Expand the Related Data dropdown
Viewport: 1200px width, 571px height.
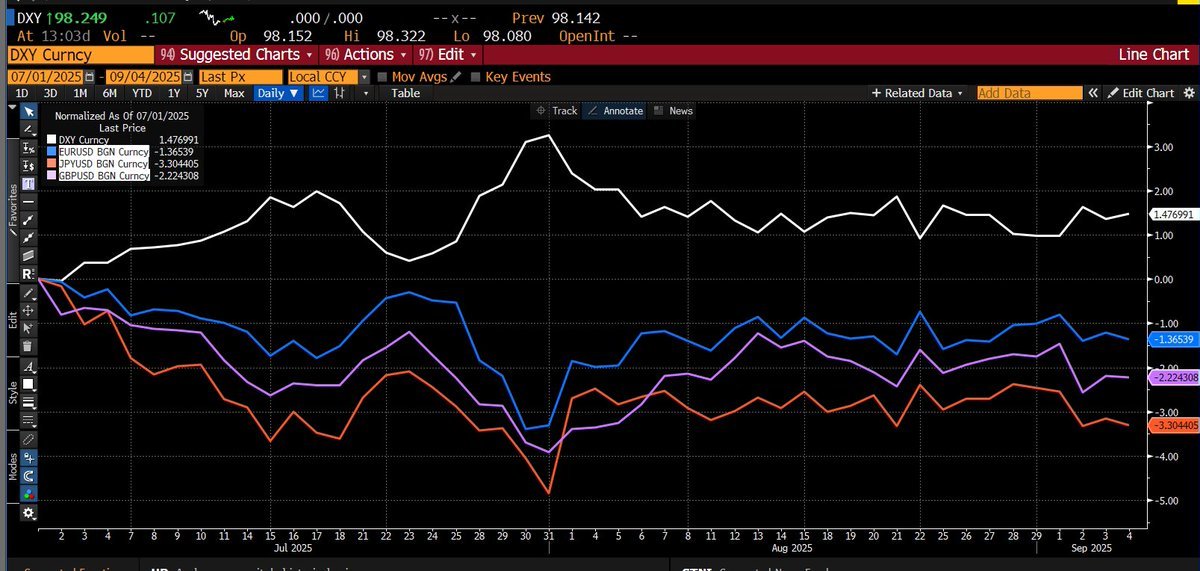click(x=917, y=93)
